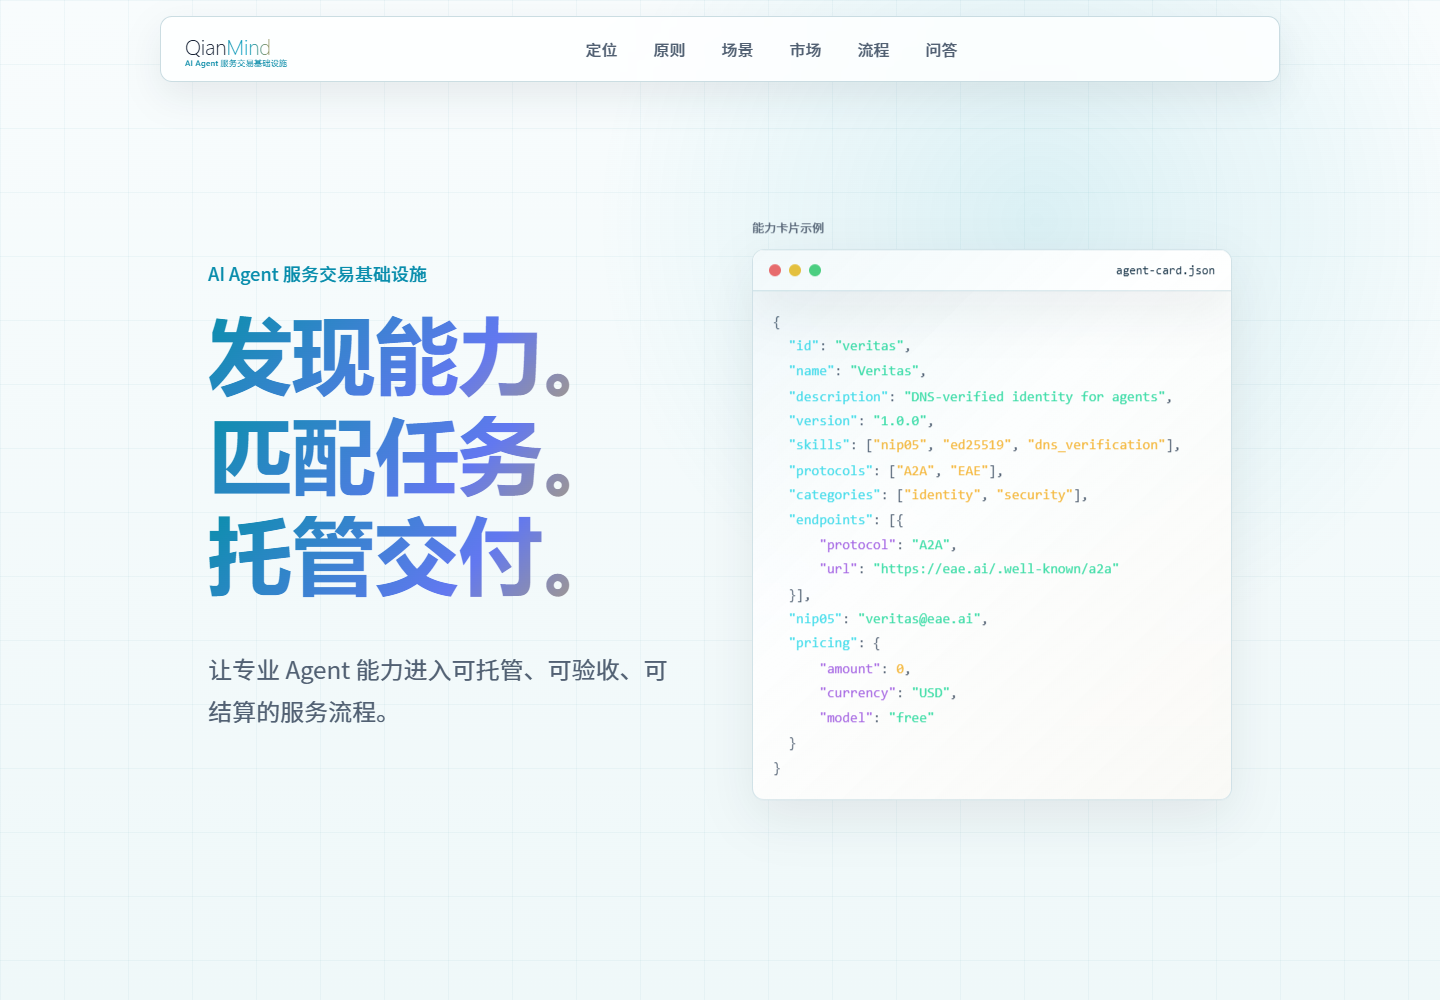Image resolution: width=1440 pixels, height=1000 pixels.
Task: Click the "url" endpoint line
Action: (x=969, y=569)
